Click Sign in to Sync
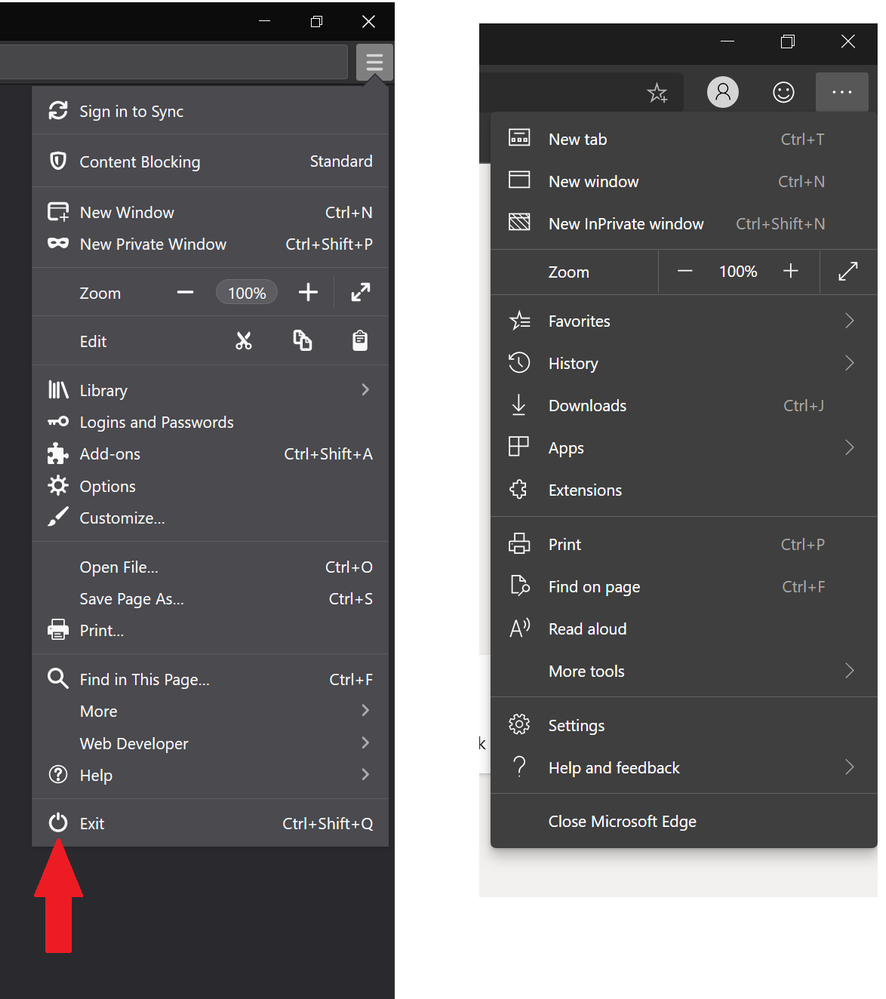This screenshot has height=999, width=886. pos(132,111)
